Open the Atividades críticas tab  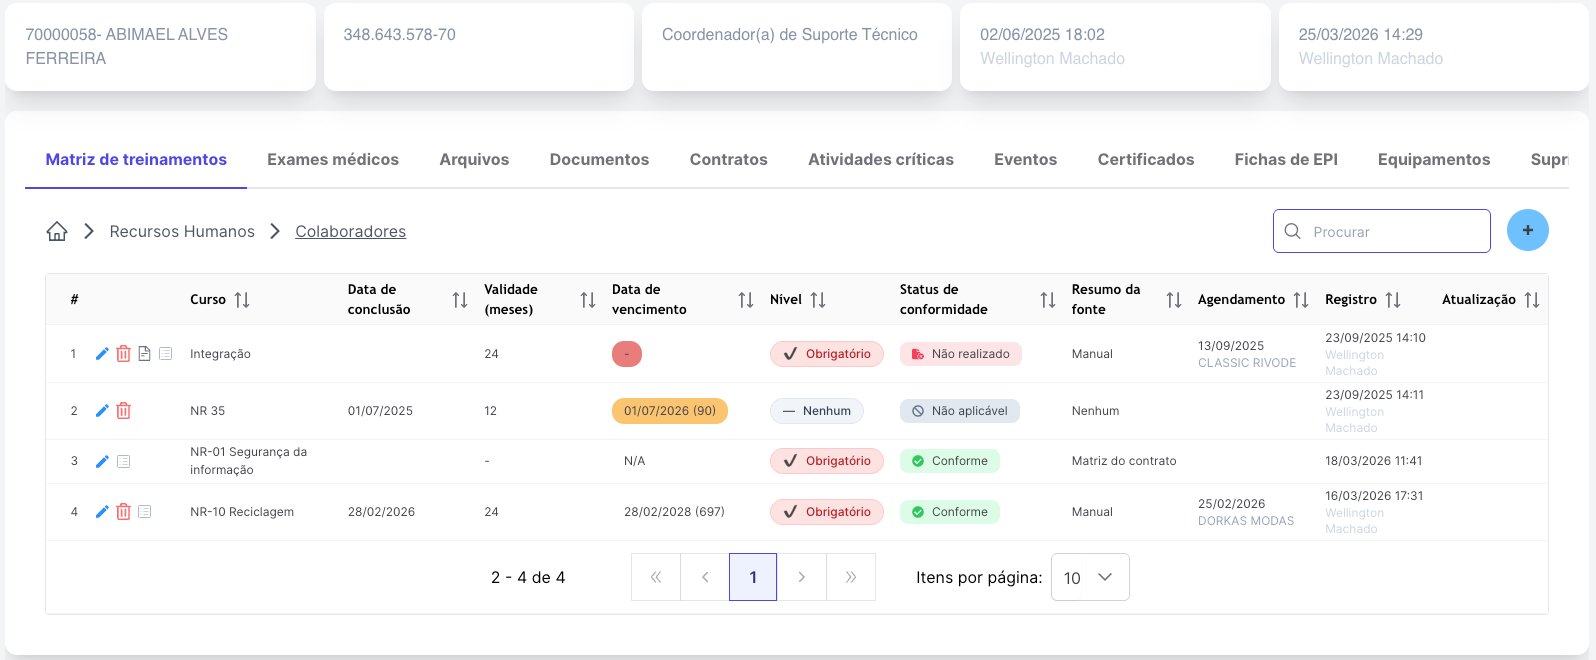click(881, 159)
